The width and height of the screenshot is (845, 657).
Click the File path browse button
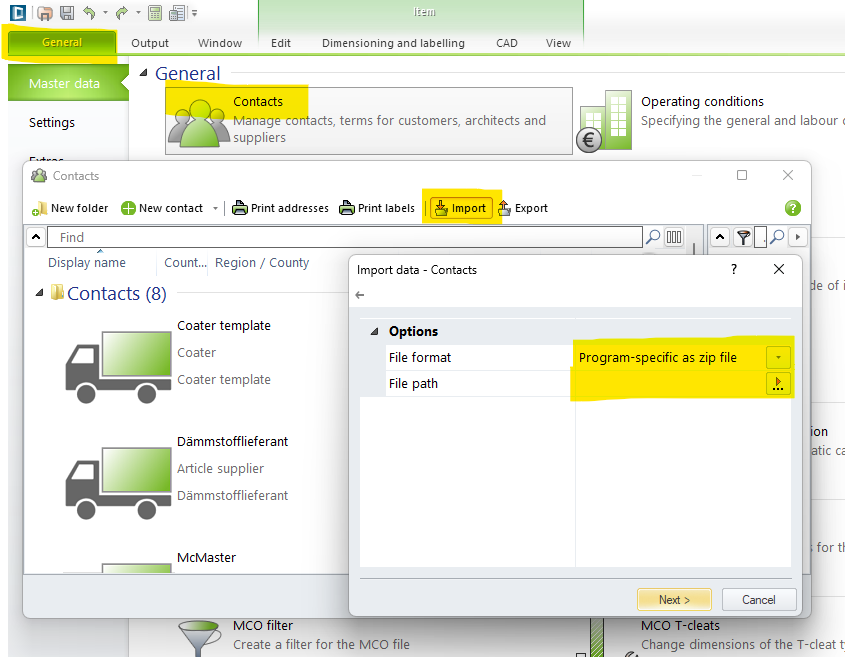tap(778, 384)
